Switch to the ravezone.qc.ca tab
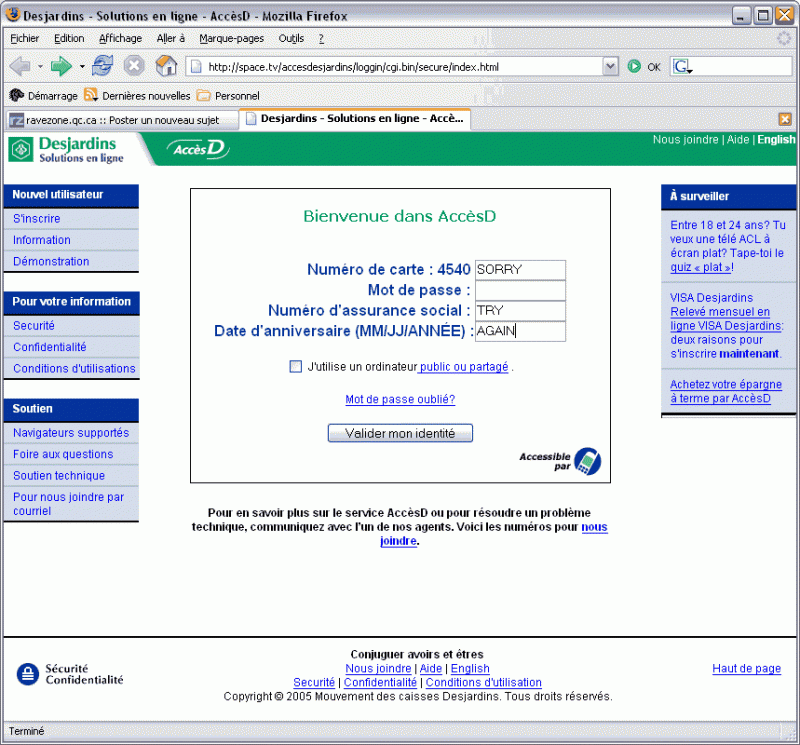Screen dimensions: 800x745 (x=122, y=120)
